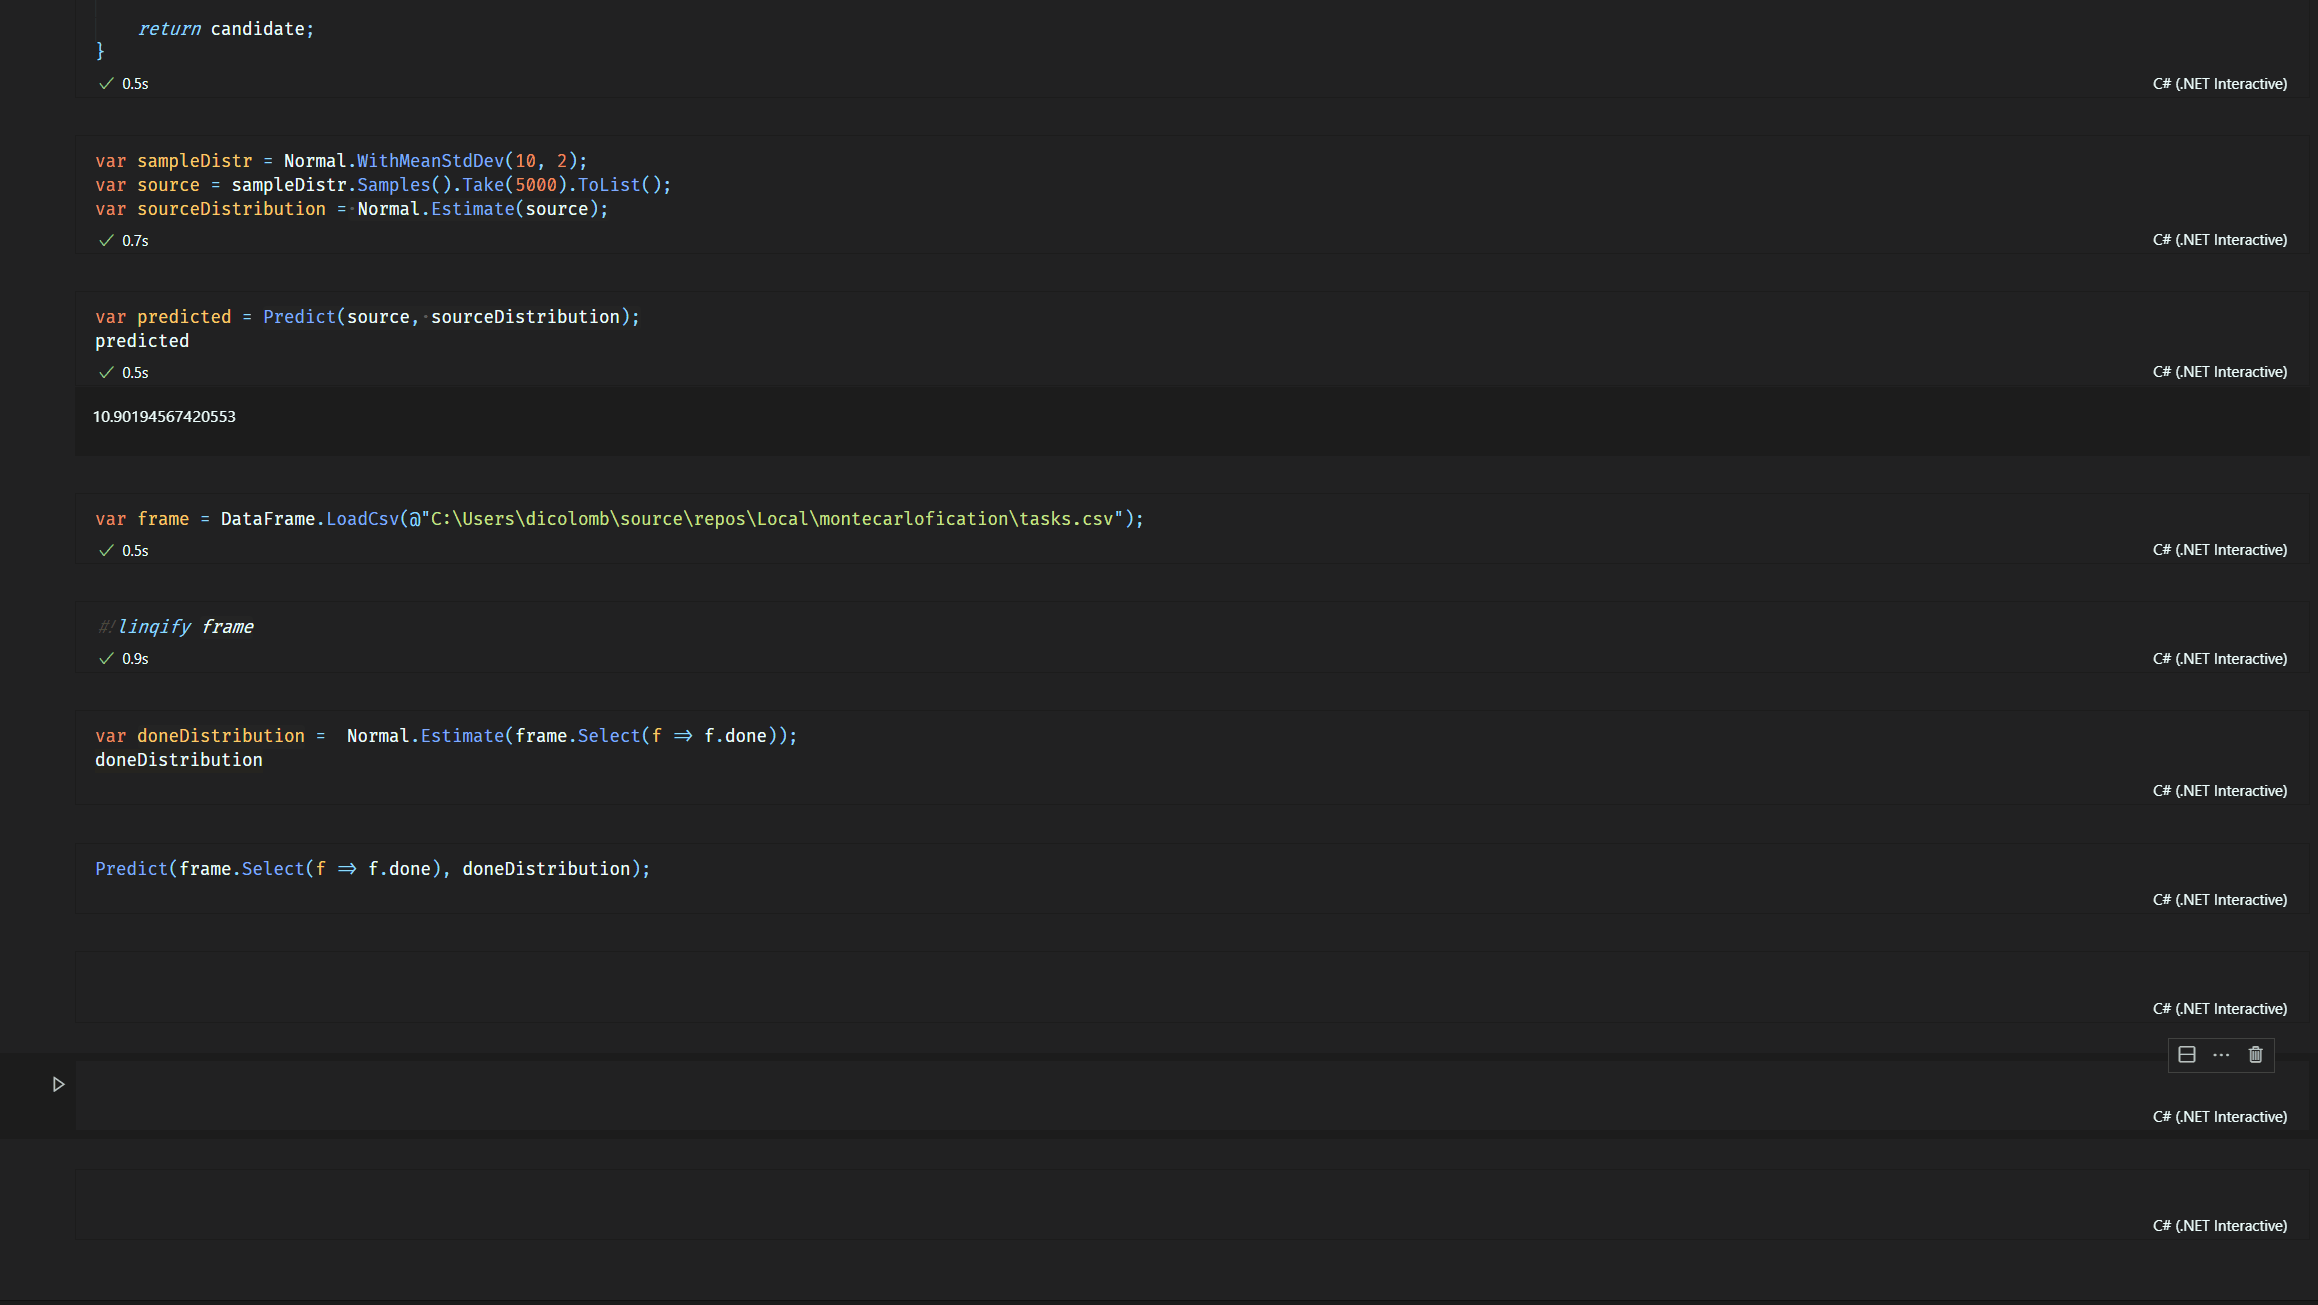Select kernel language for doneDistribution cell
This screenshot has width=2318, height=1305.
(x=2219, y=791)
